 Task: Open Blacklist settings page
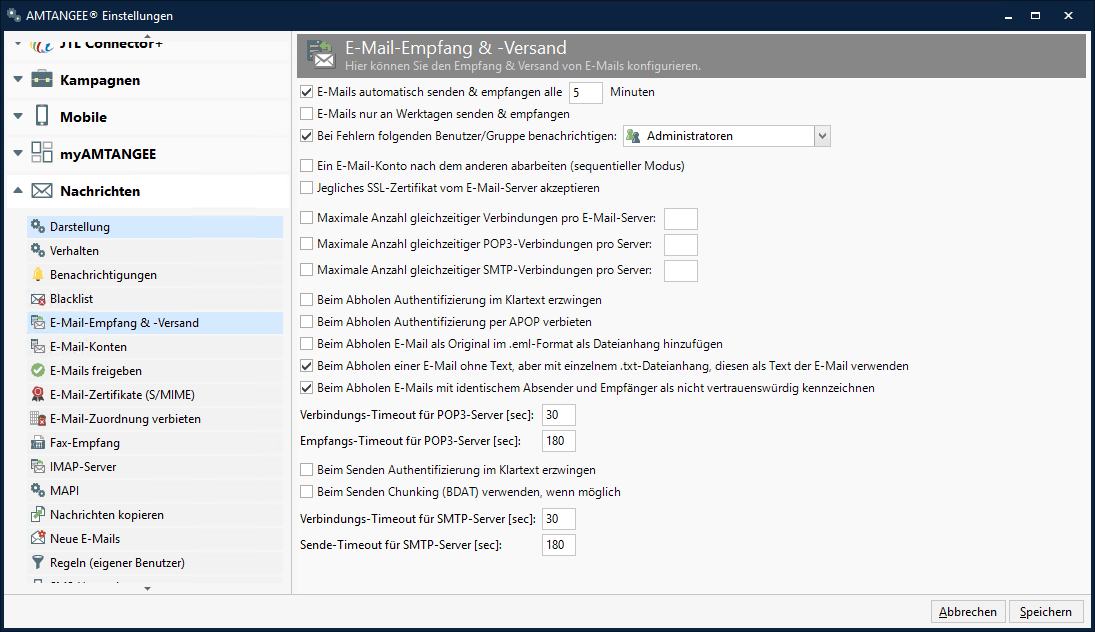coord(155,299)
